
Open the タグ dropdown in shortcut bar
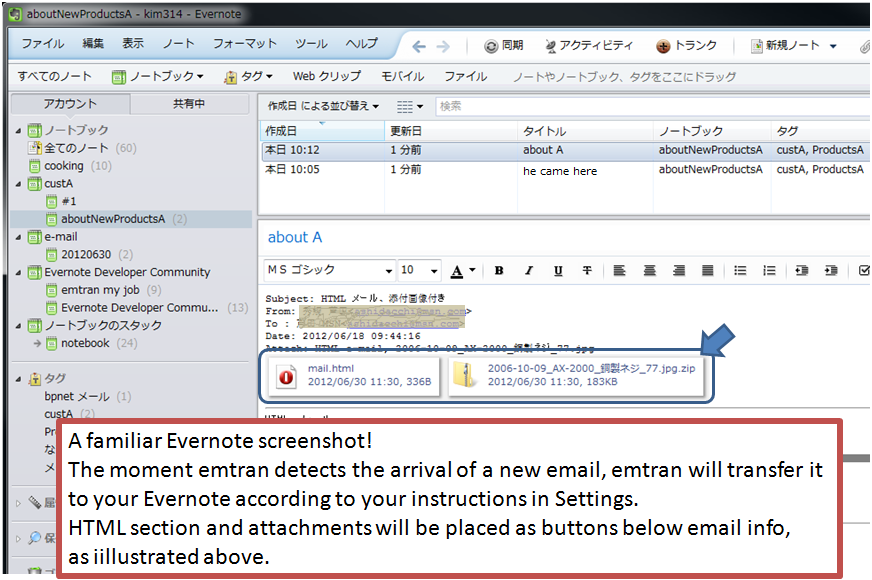(x=248, y=77)
